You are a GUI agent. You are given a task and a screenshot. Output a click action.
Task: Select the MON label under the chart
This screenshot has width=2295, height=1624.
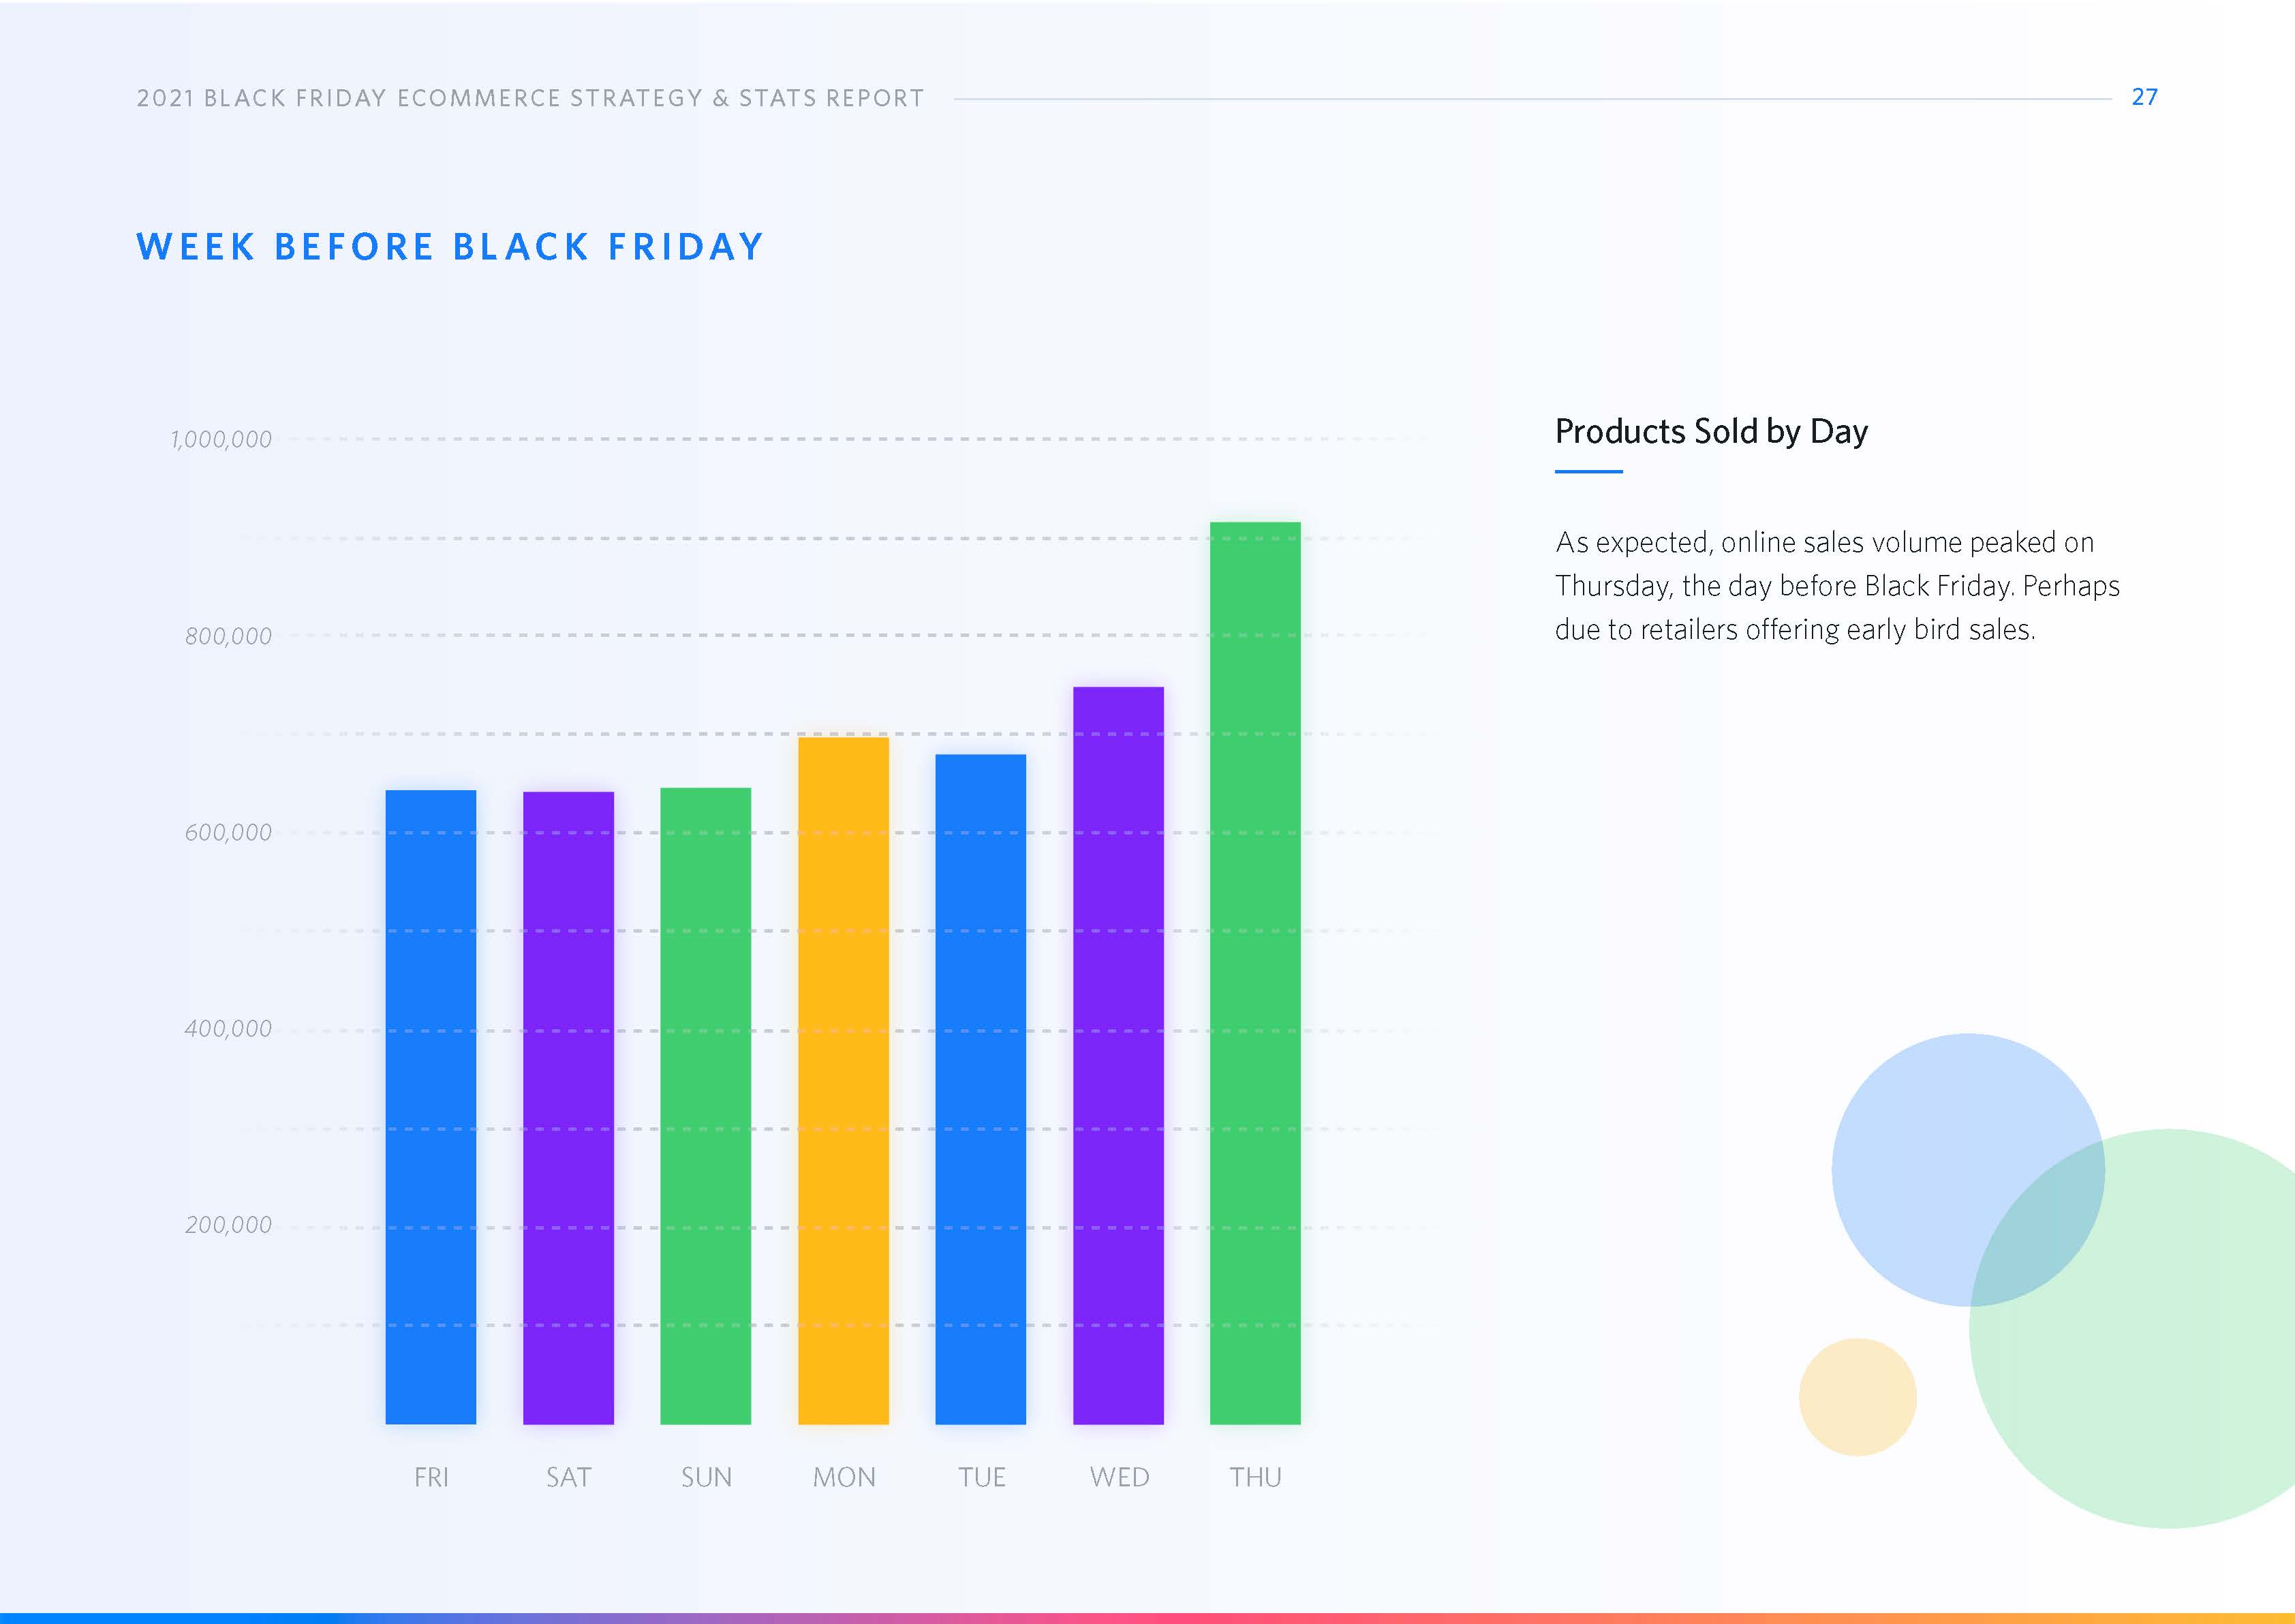click(x=843, y=1477)
